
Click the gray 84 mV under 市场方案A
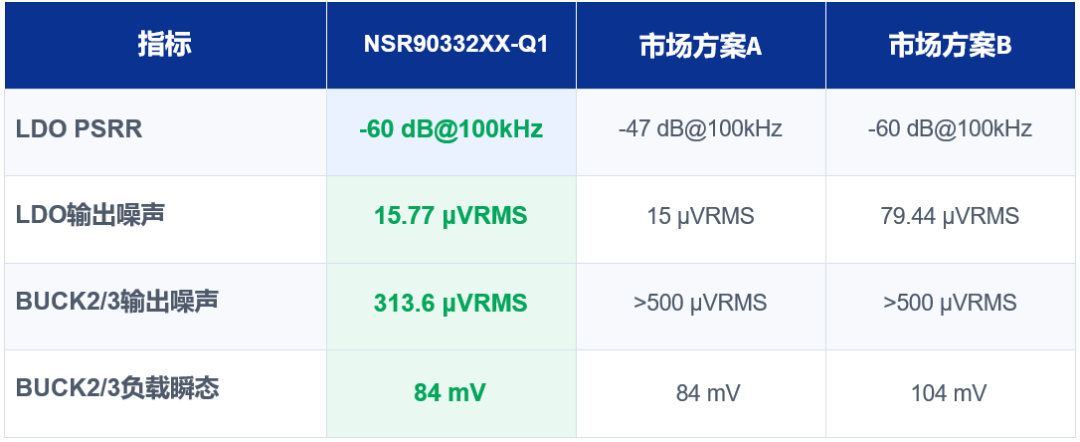pyautogui.click(x=708, y=393)
